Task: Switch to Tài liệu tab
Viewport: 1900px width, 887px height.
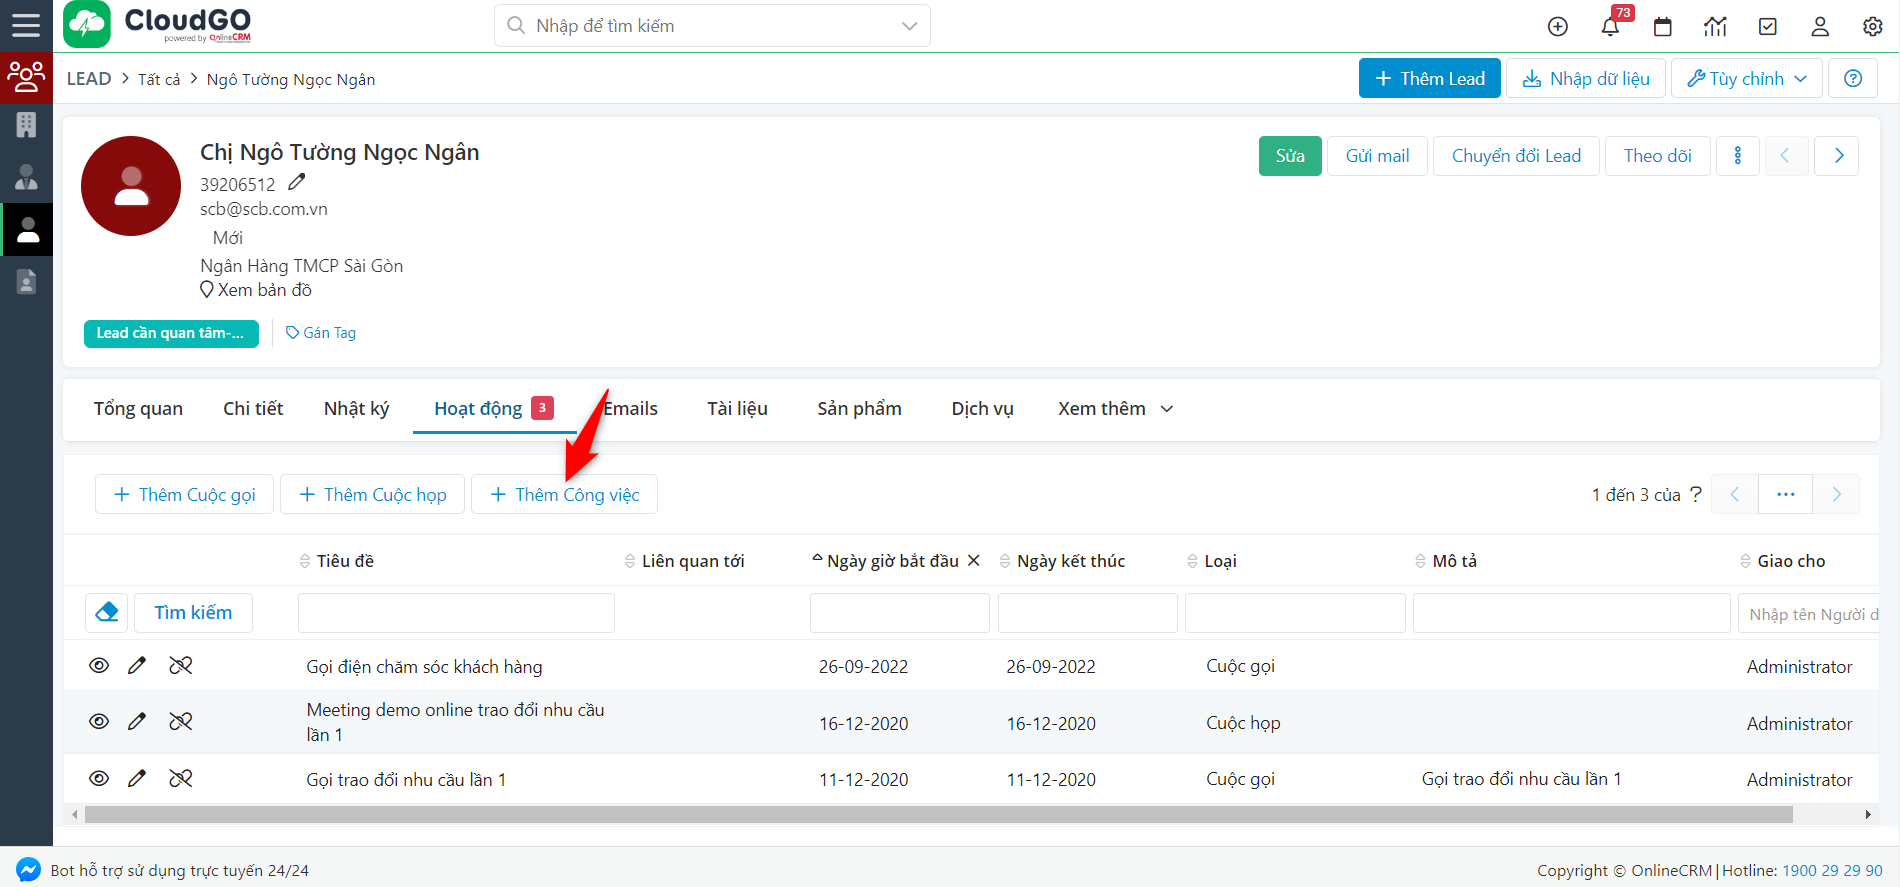Action: (737, 408)
